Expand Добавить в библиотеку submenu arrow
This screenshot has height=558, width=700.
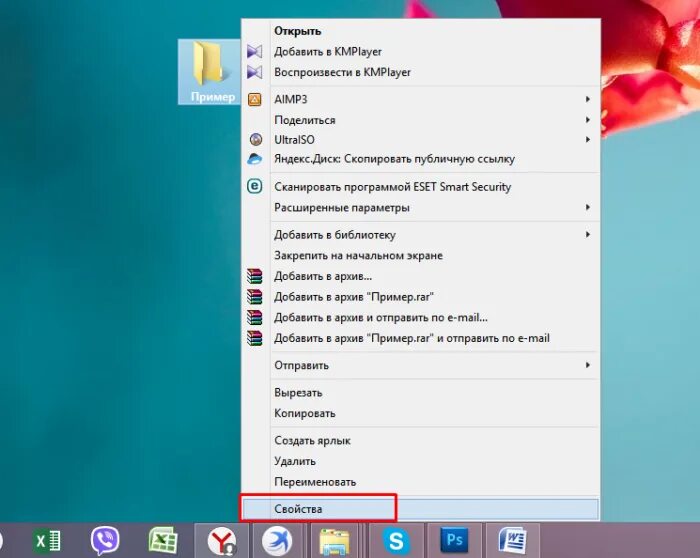point(588,234)
